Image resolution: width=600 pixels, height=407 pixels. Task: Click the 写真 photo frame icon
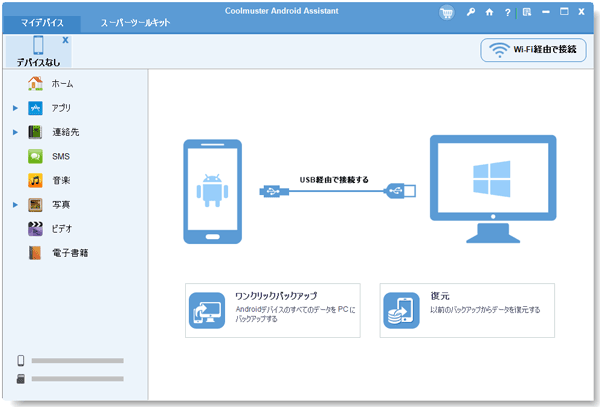35,205
